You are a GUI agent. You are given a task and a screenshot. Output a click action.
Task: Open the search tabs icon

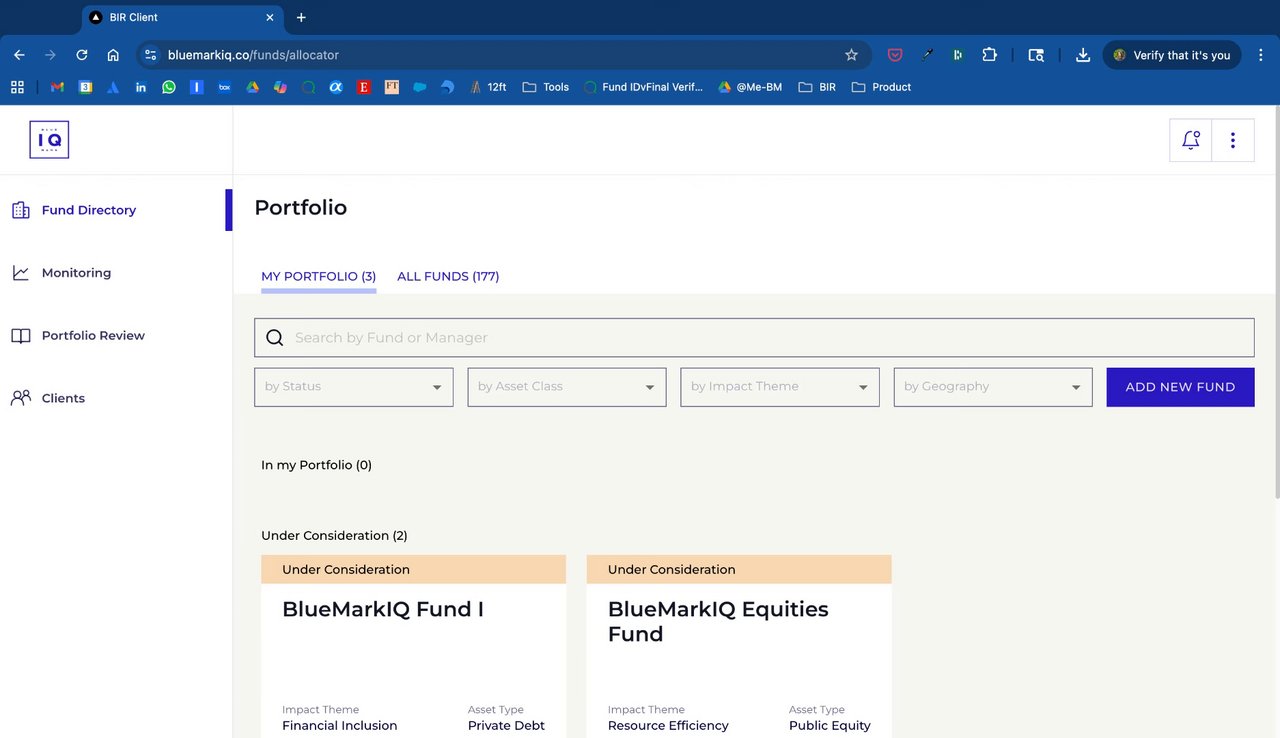(x=1037, y=55)
